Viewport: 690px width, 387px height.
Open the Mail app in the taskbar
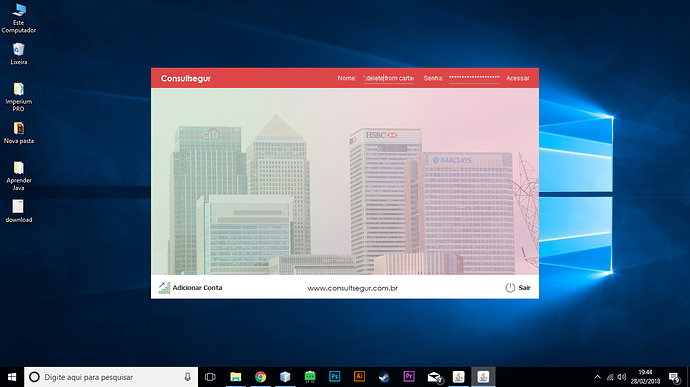[434, 377]
